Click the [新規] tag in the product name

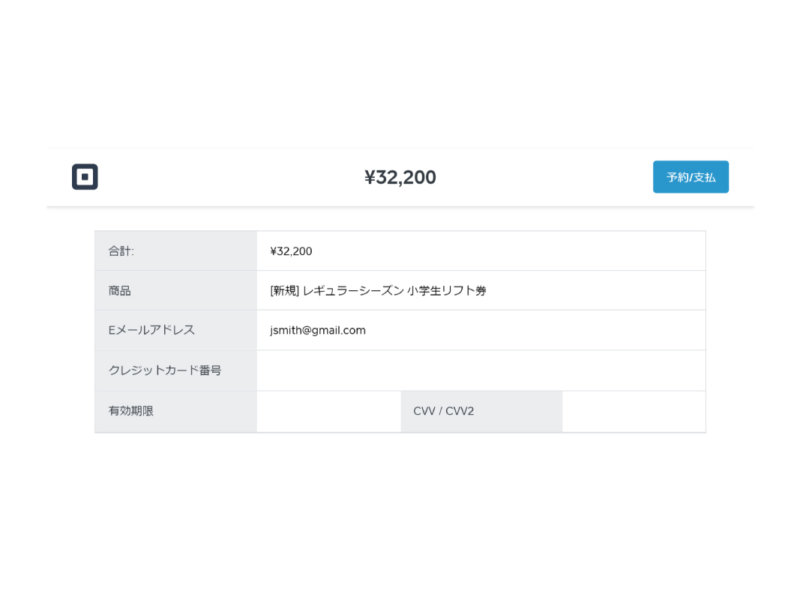tap(284, 291)
